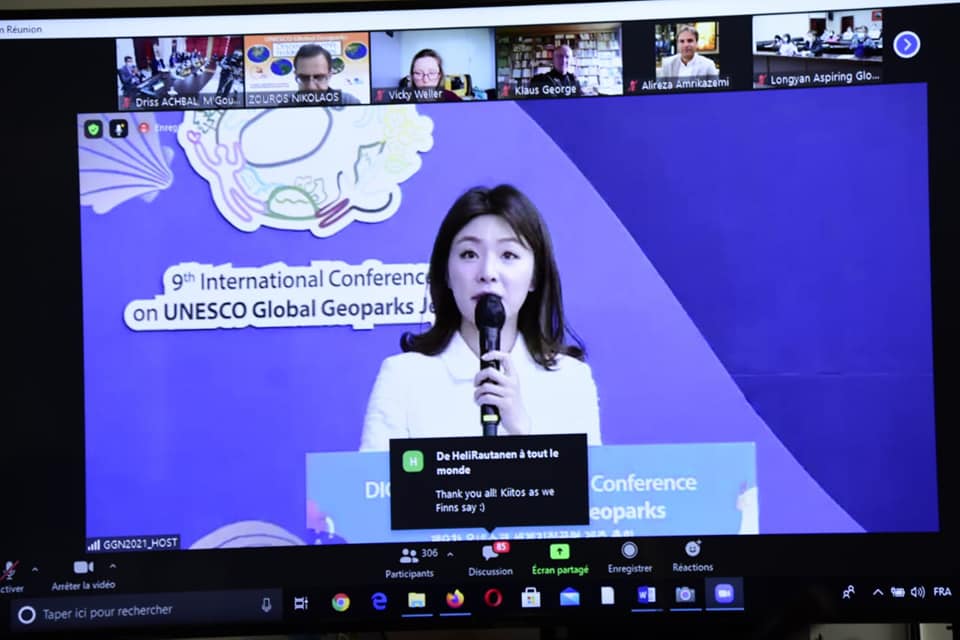Open Google Chrome from the taskbar
This screenshot has height=640, width=960.
click(341, 601)
